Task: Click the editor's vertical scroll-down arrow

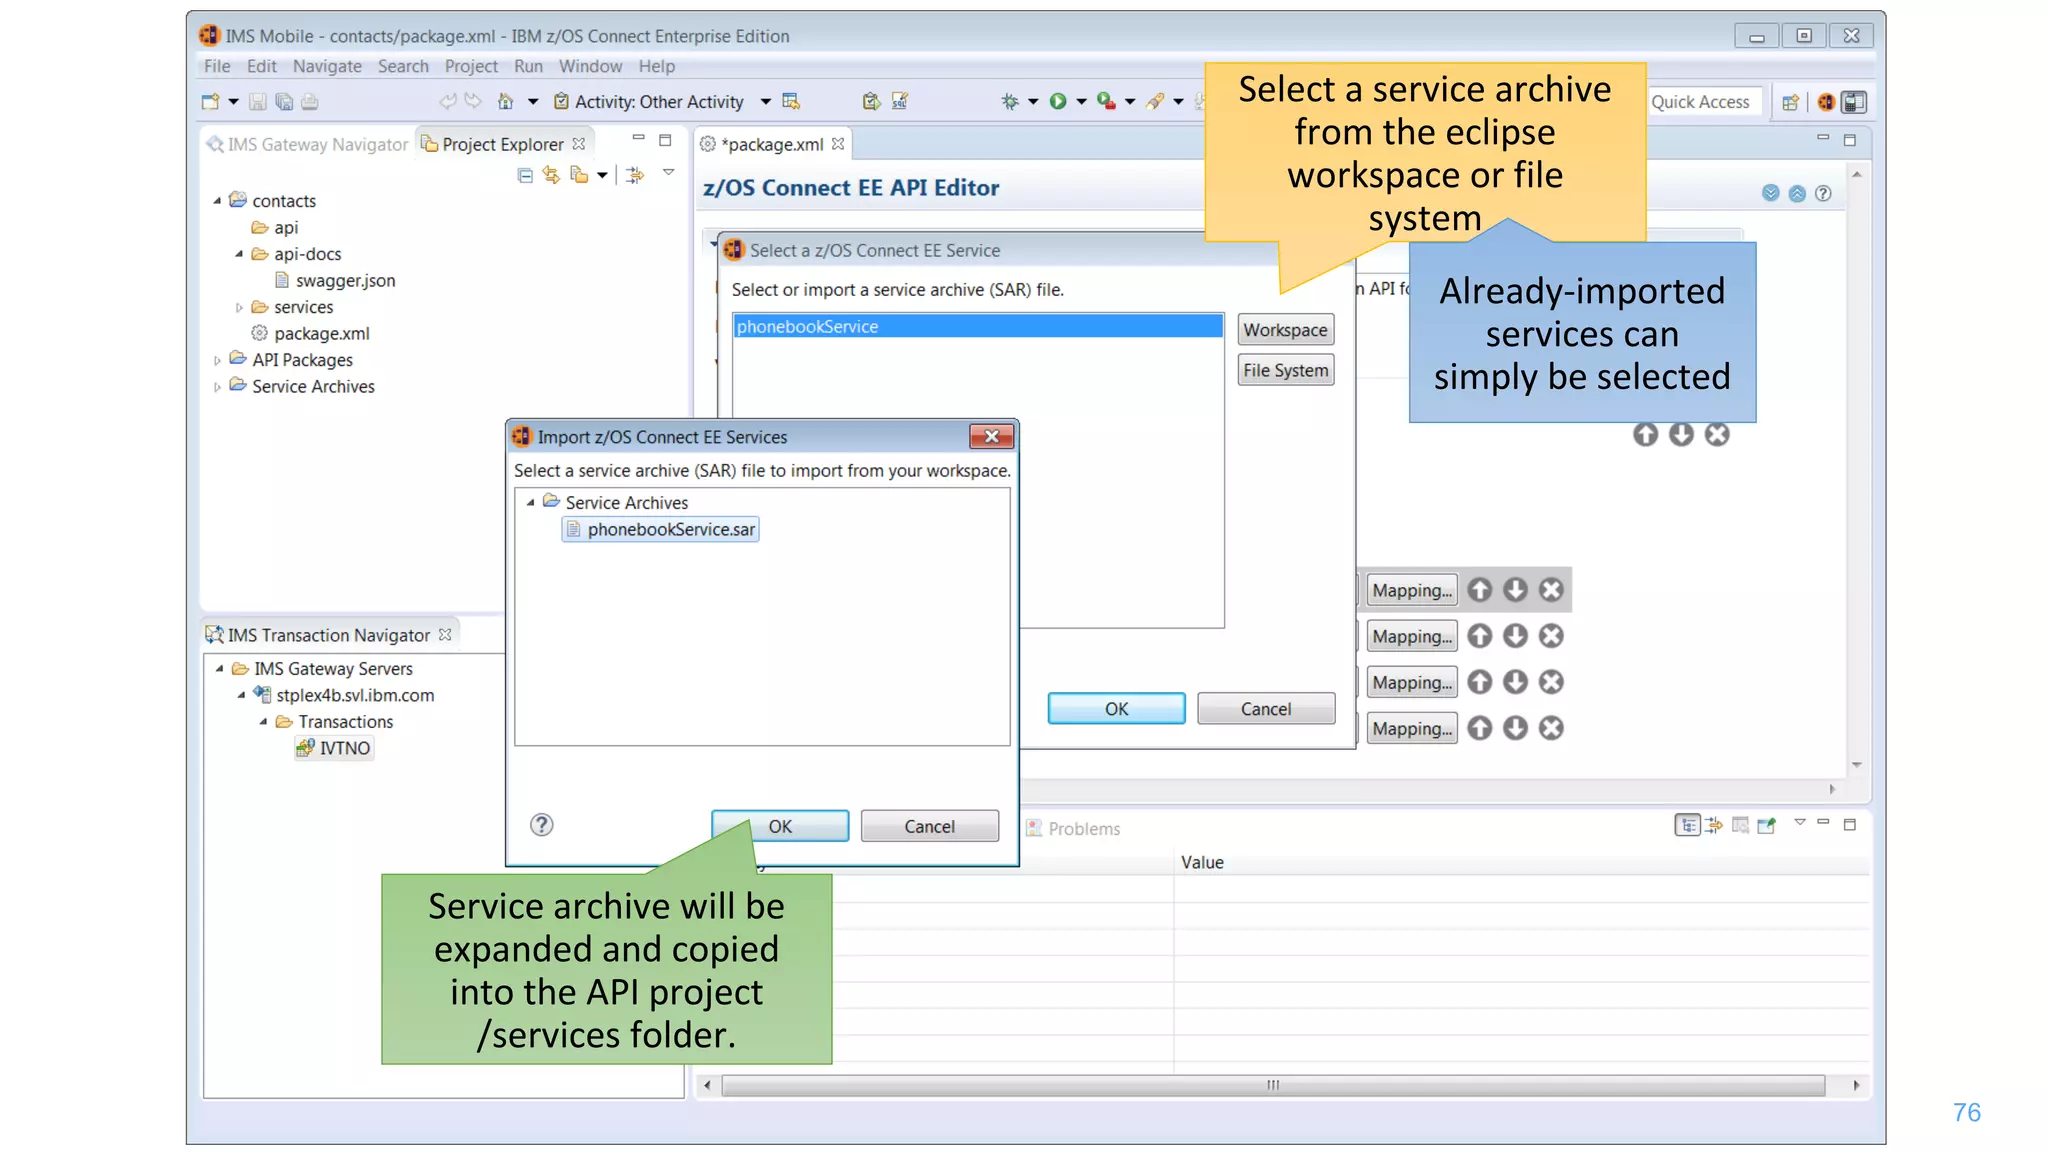Action: [x=1857, y=765]
